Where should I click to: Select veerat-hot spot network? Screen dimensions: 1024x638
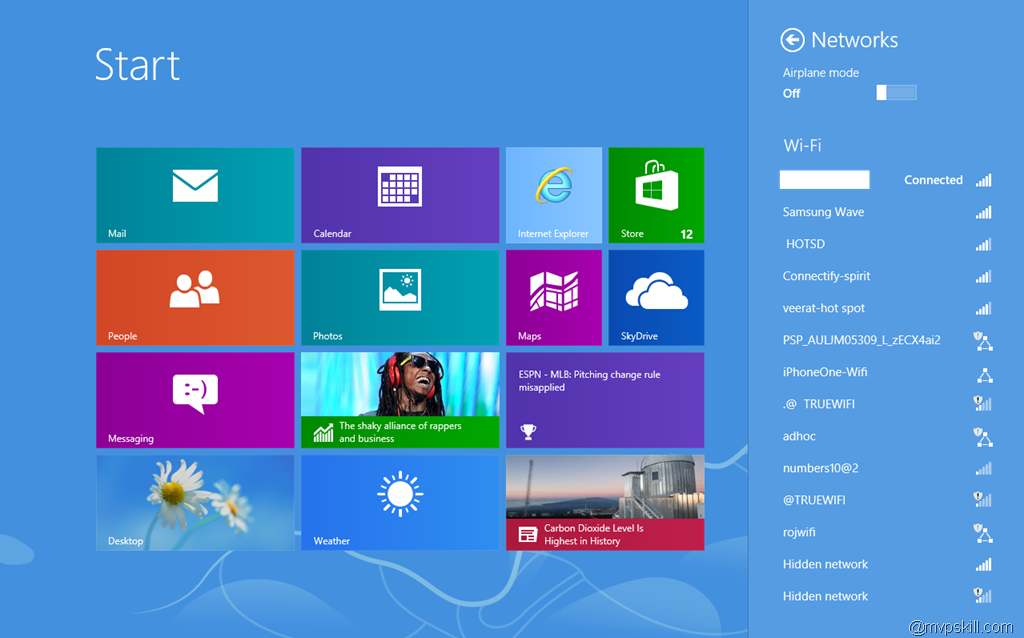[x=886, y=308]
